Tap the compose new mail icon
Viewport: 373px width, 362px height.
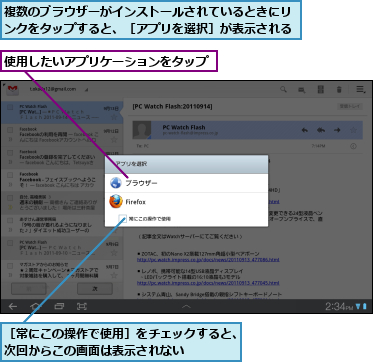point(302,90)
